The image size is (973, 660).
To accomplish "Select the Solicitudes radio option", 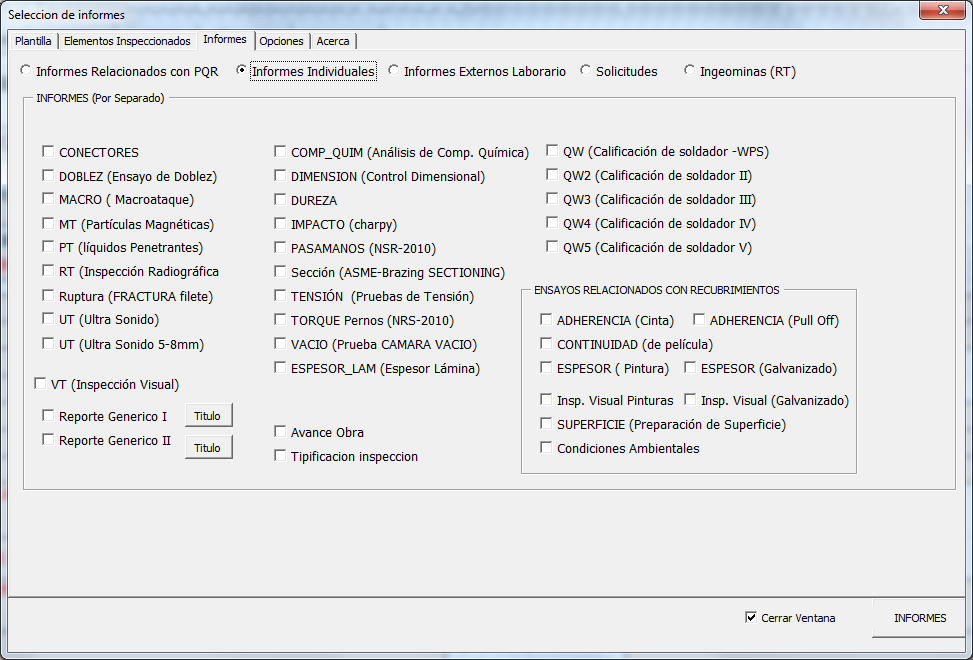I will pos(586,71).
